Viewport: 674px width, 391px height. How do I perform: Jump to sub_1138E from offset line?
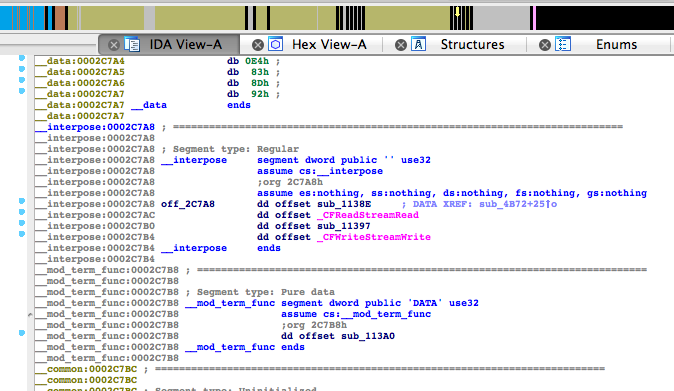[x=344, y=204]
